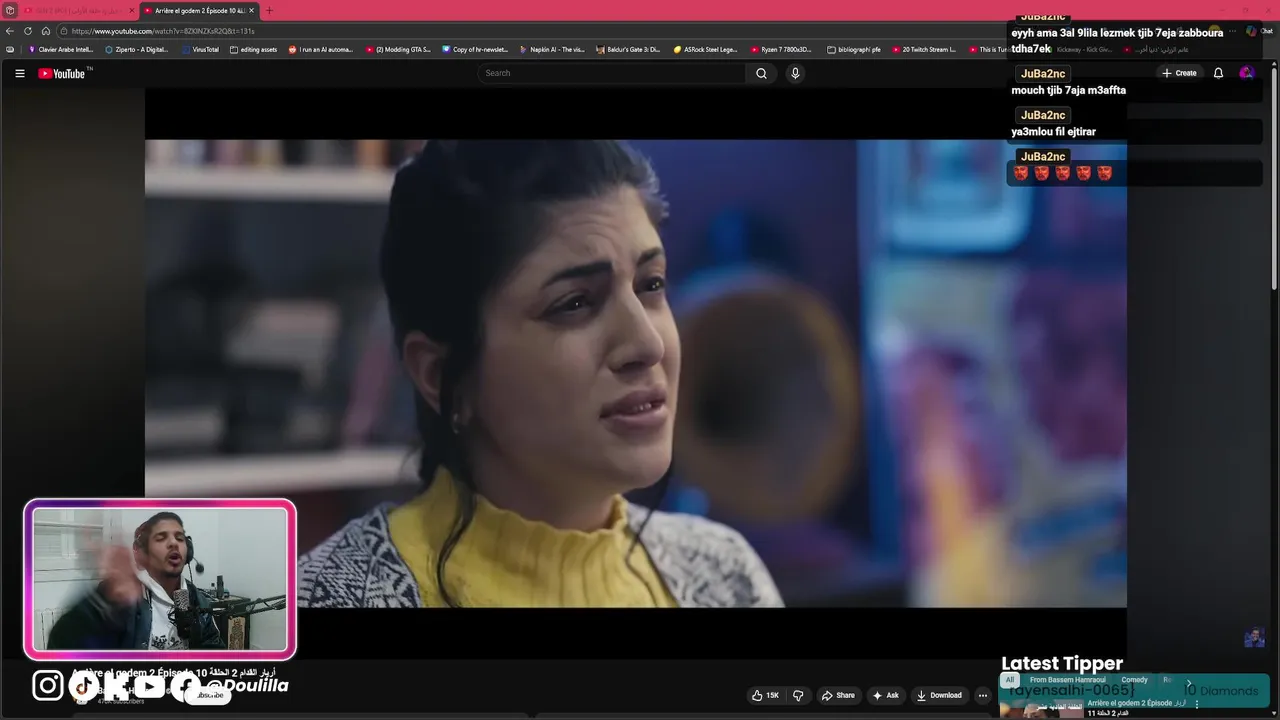Open the Copilot Chat sidebar button
The height and width of the screenshot is (720, 1280).
1258,31
